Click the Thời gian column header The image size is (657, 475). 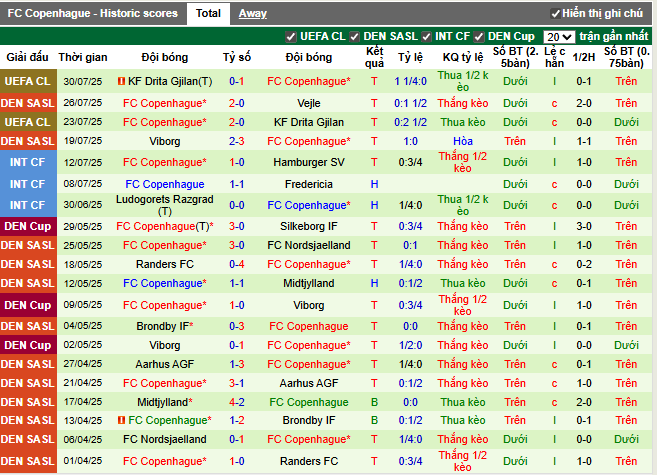coord(83,57)
